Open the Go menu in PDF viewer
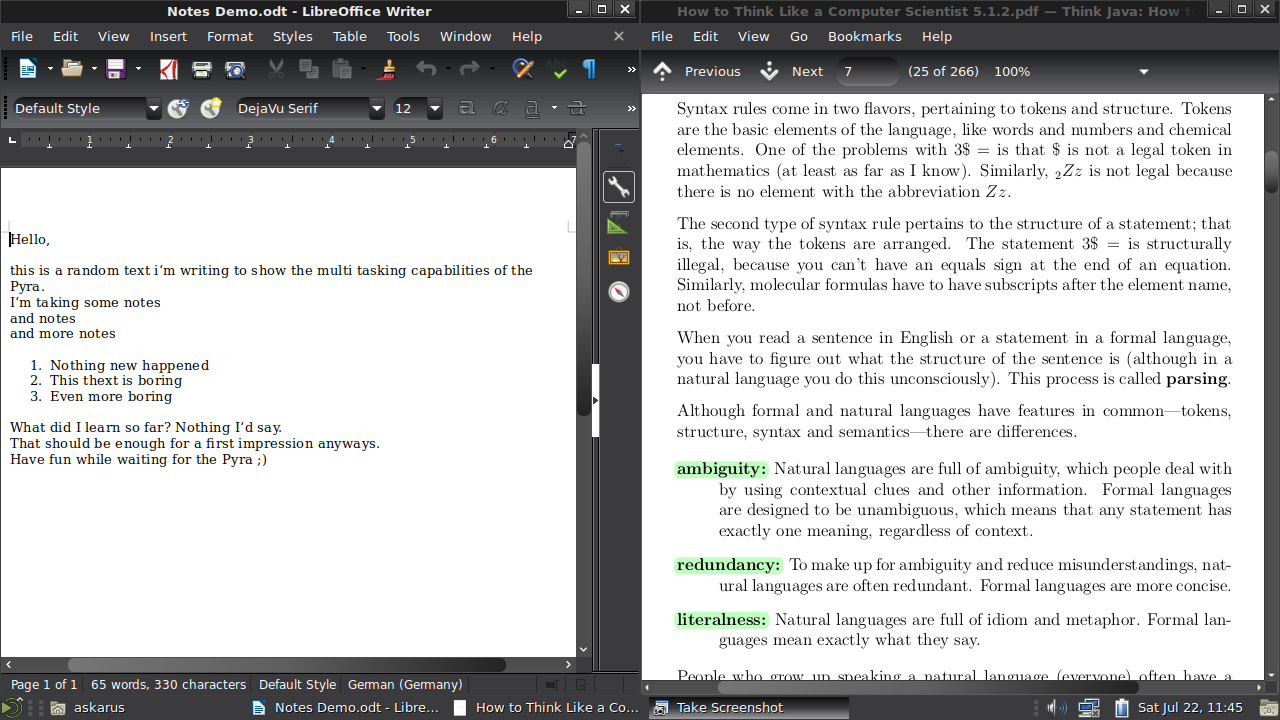 tap(799, 36)
